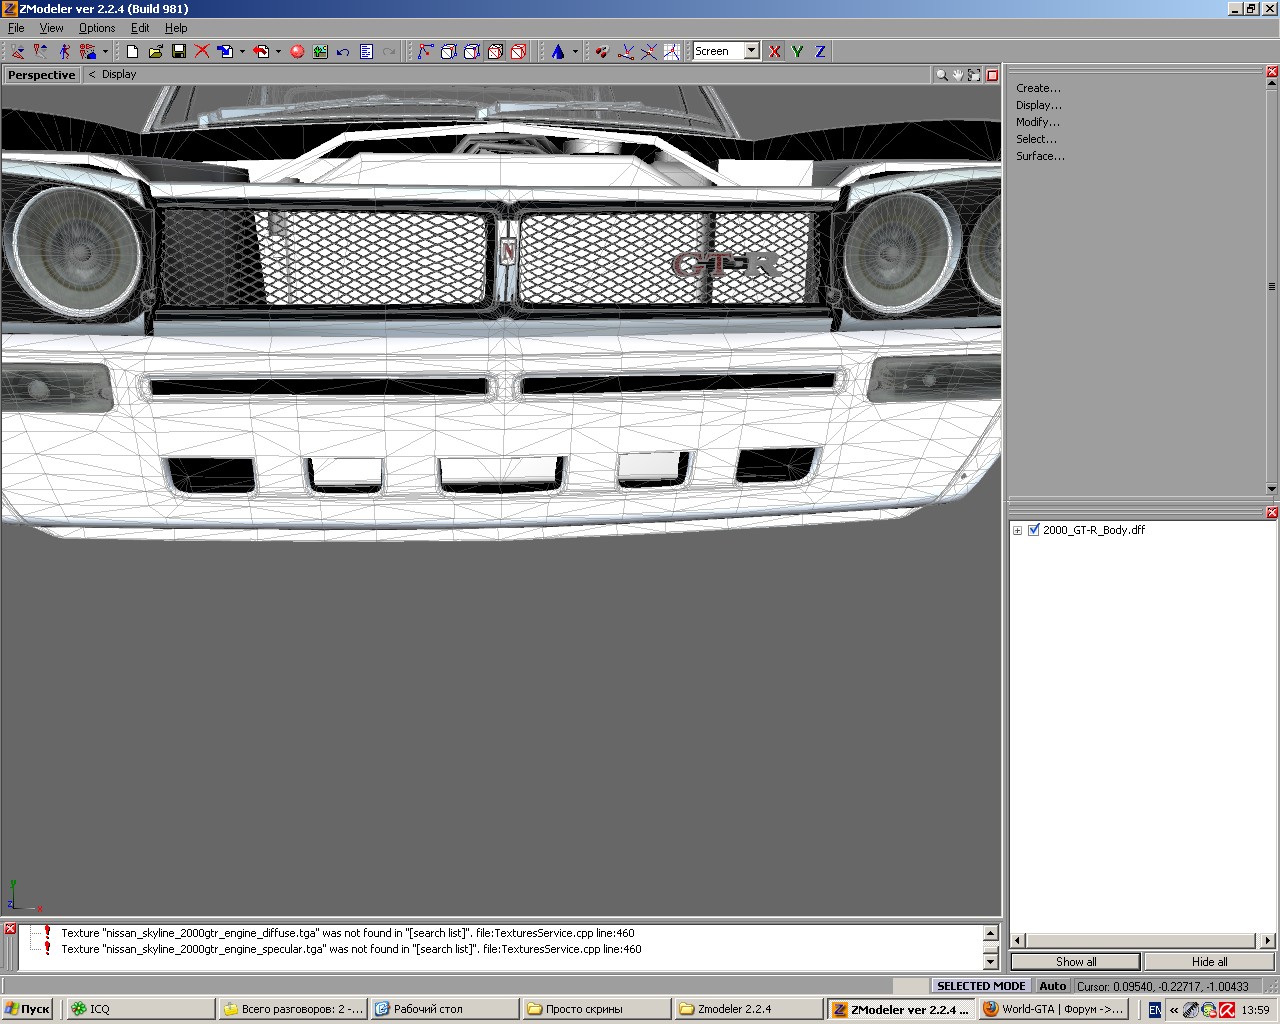Viewport: 1280px width, 1024px height.
Task: Toggle SELECTED MODE in status bar
Action: coord(981,986)
